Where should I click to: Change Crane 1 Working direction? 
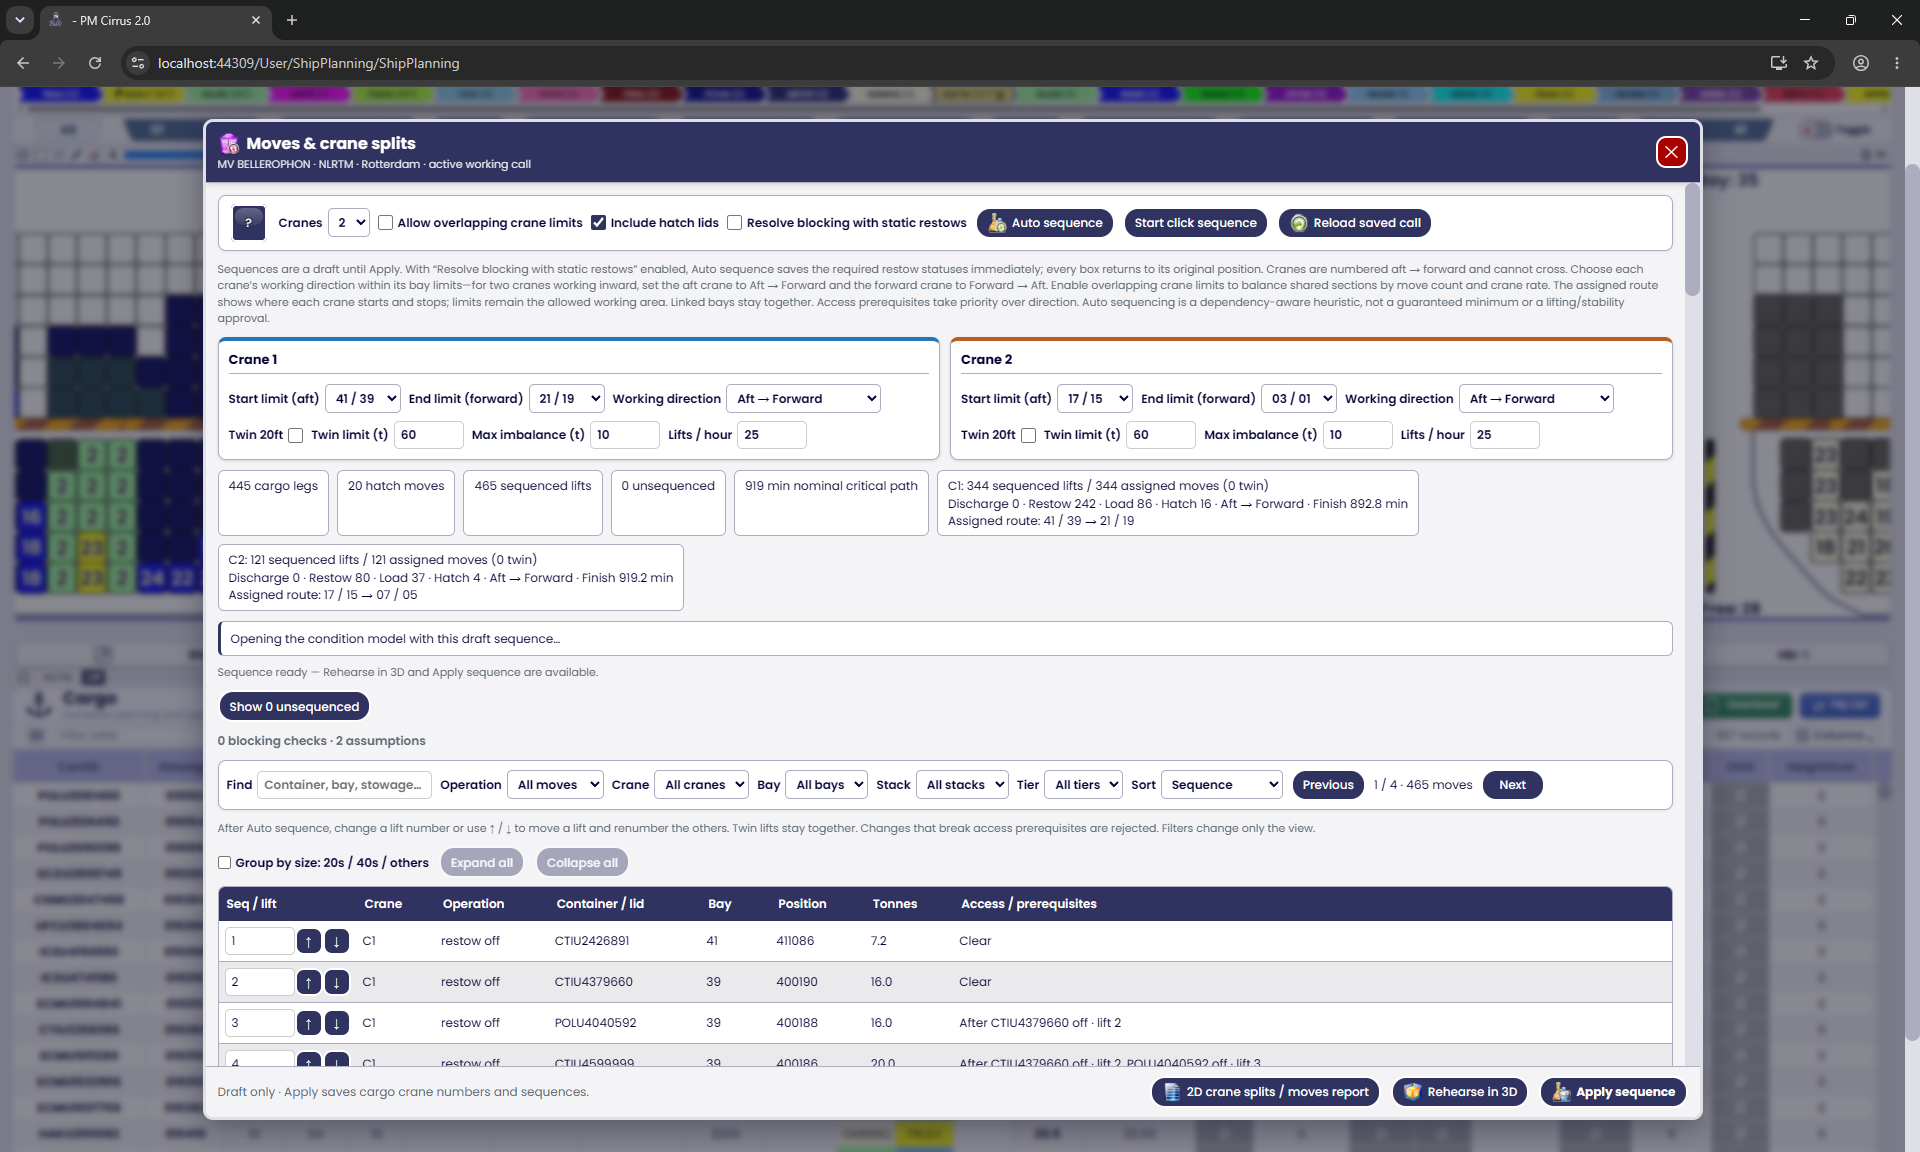(x=804, y=399)
